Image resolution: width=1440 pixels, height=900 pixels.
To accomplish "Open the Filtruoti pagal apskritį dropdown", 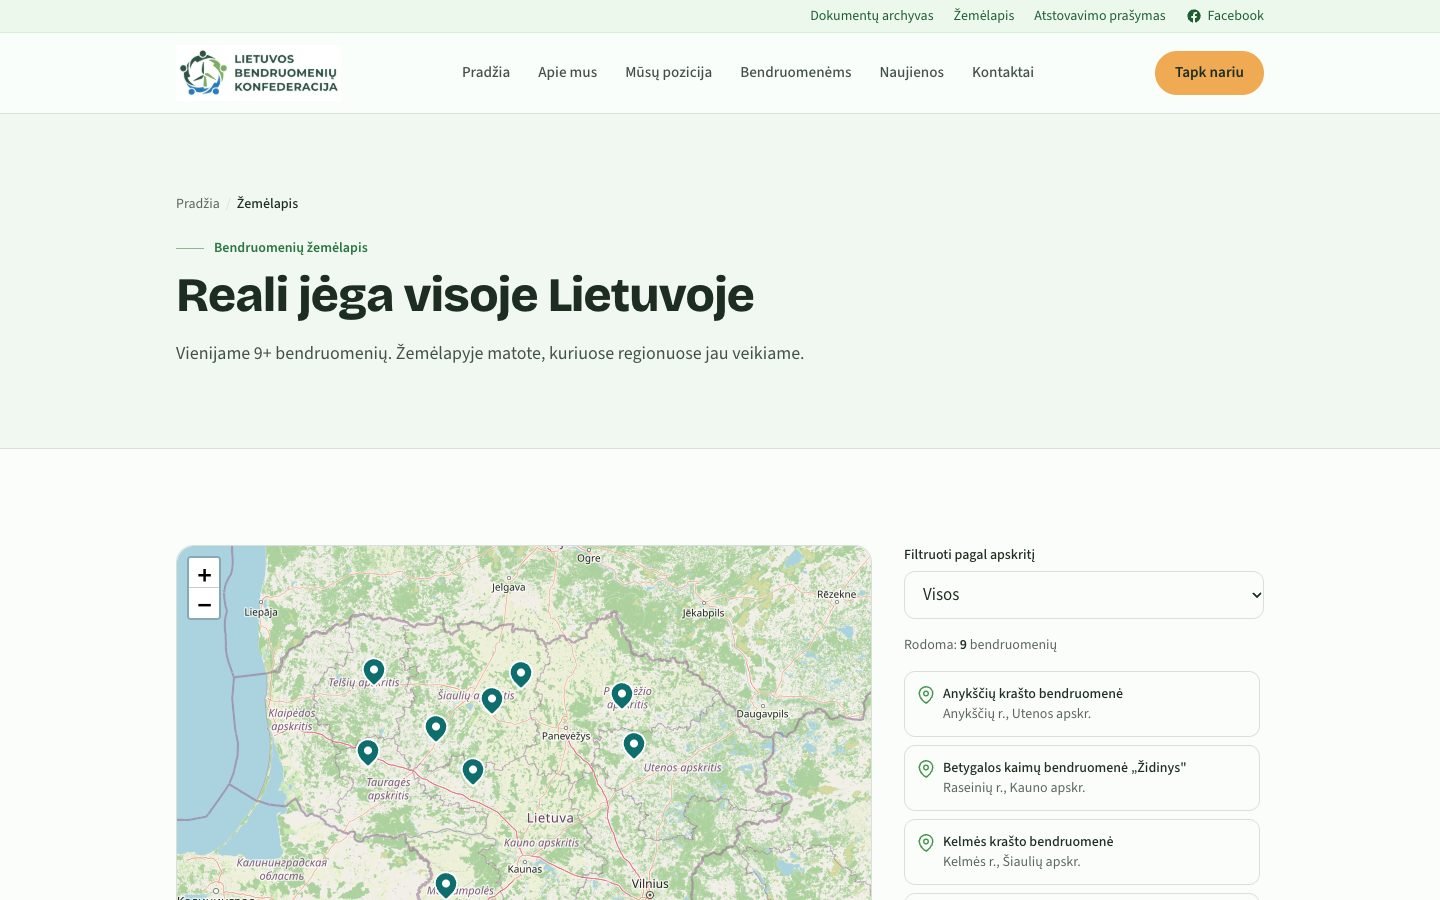I will tap(1084, 595).
